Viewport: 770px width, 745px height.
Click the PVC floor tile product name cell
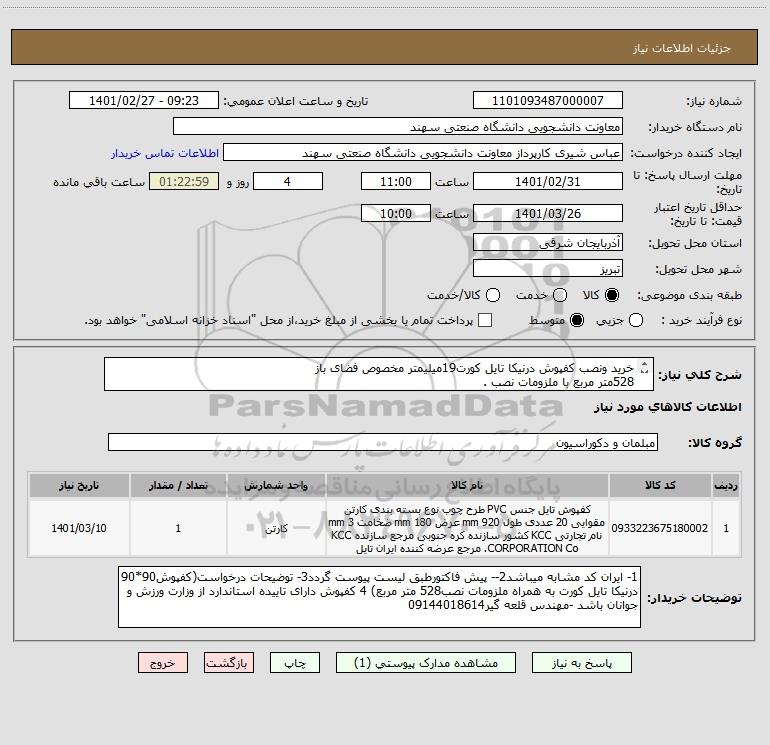(467, 528)
